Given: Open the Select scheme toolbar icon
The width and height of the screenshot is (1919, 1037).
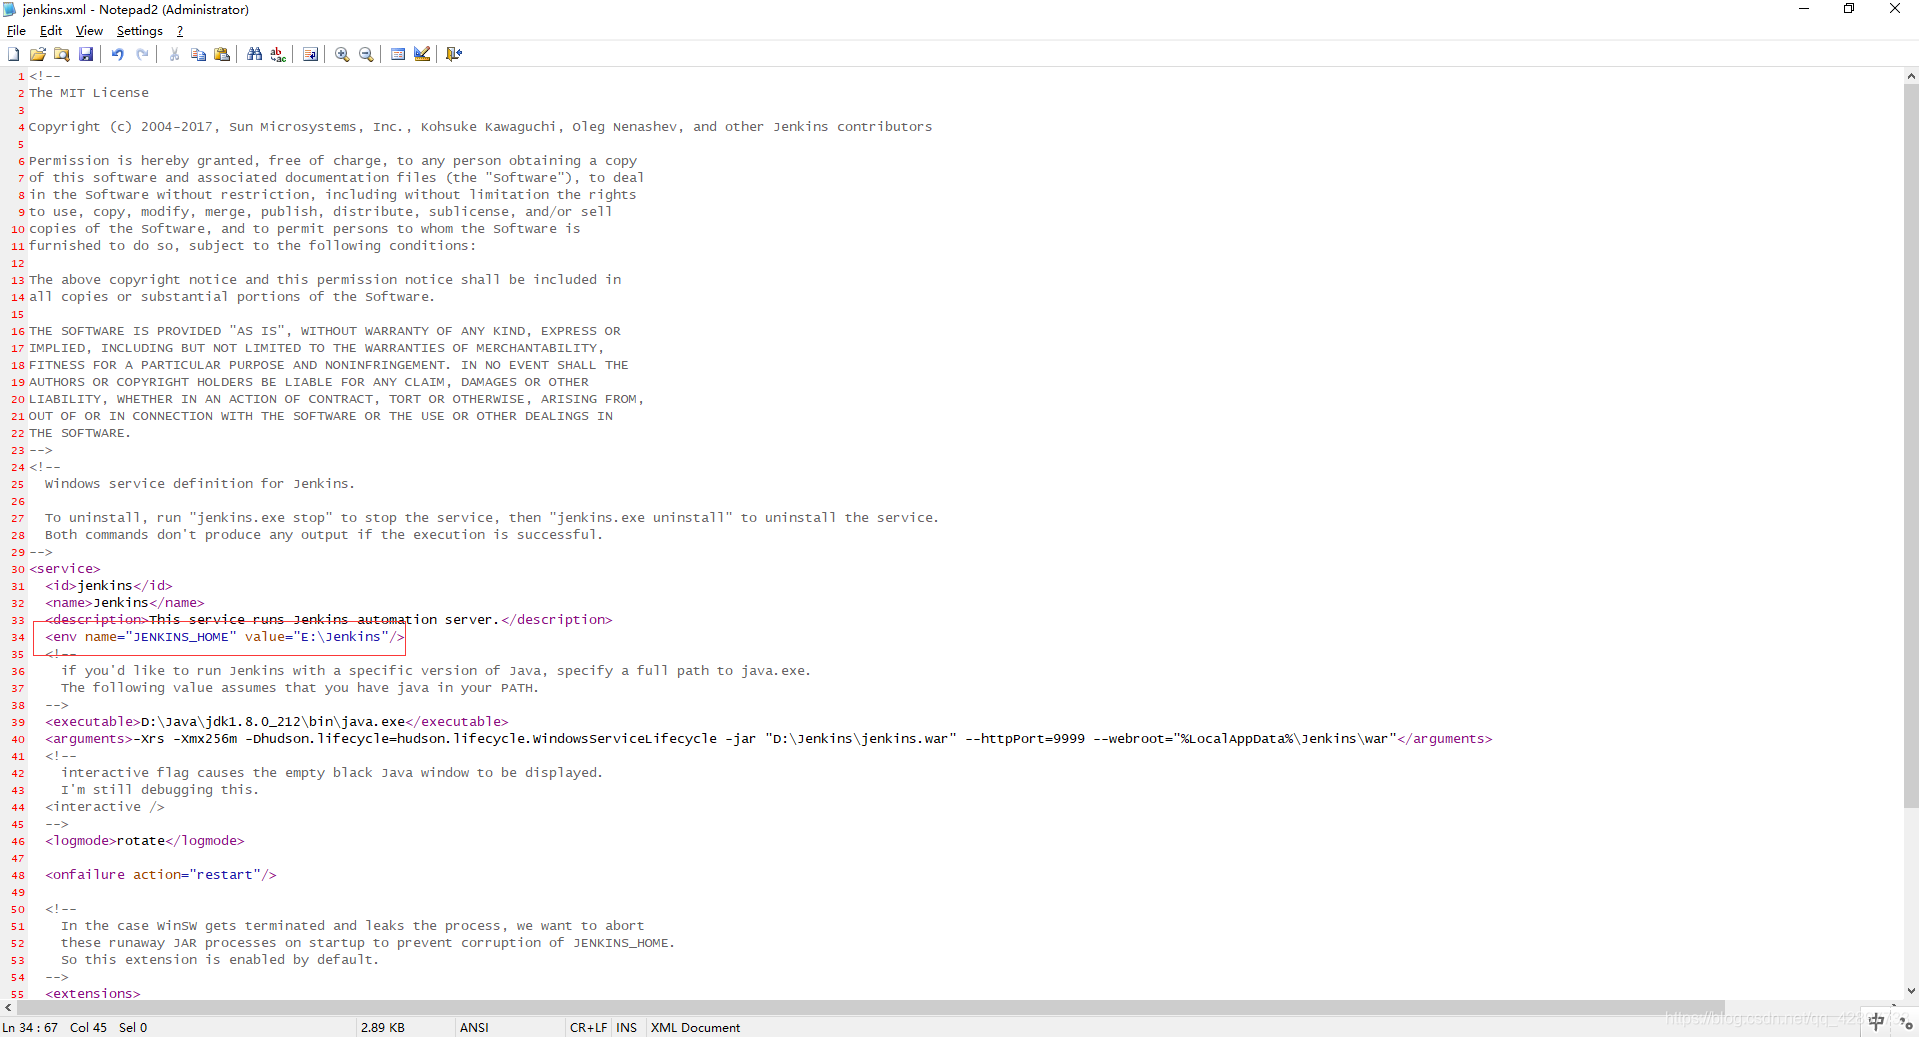Looking at the screenshot, I should pyautogui.click(x=398, y=54).
